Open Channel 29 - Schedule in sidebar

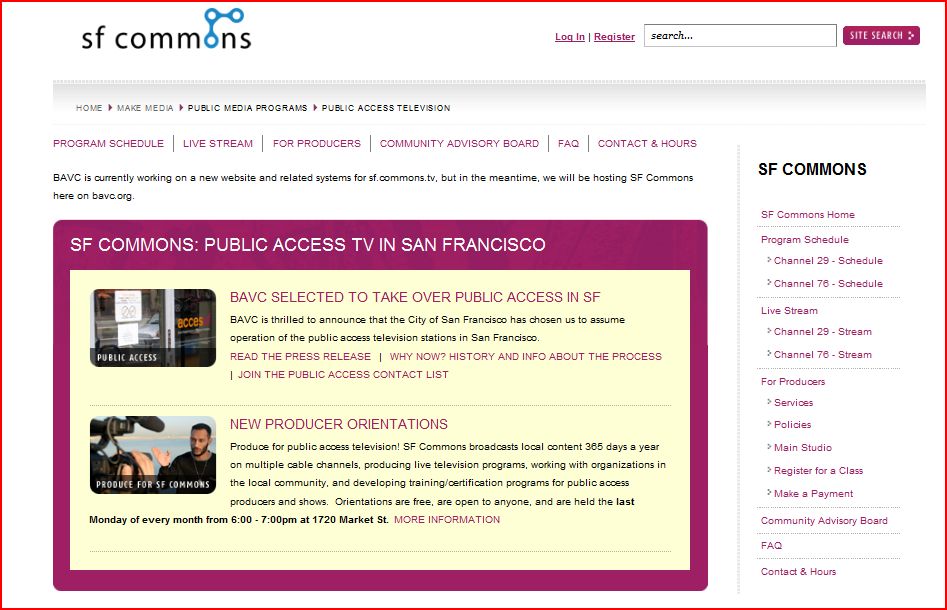point(828,261)
